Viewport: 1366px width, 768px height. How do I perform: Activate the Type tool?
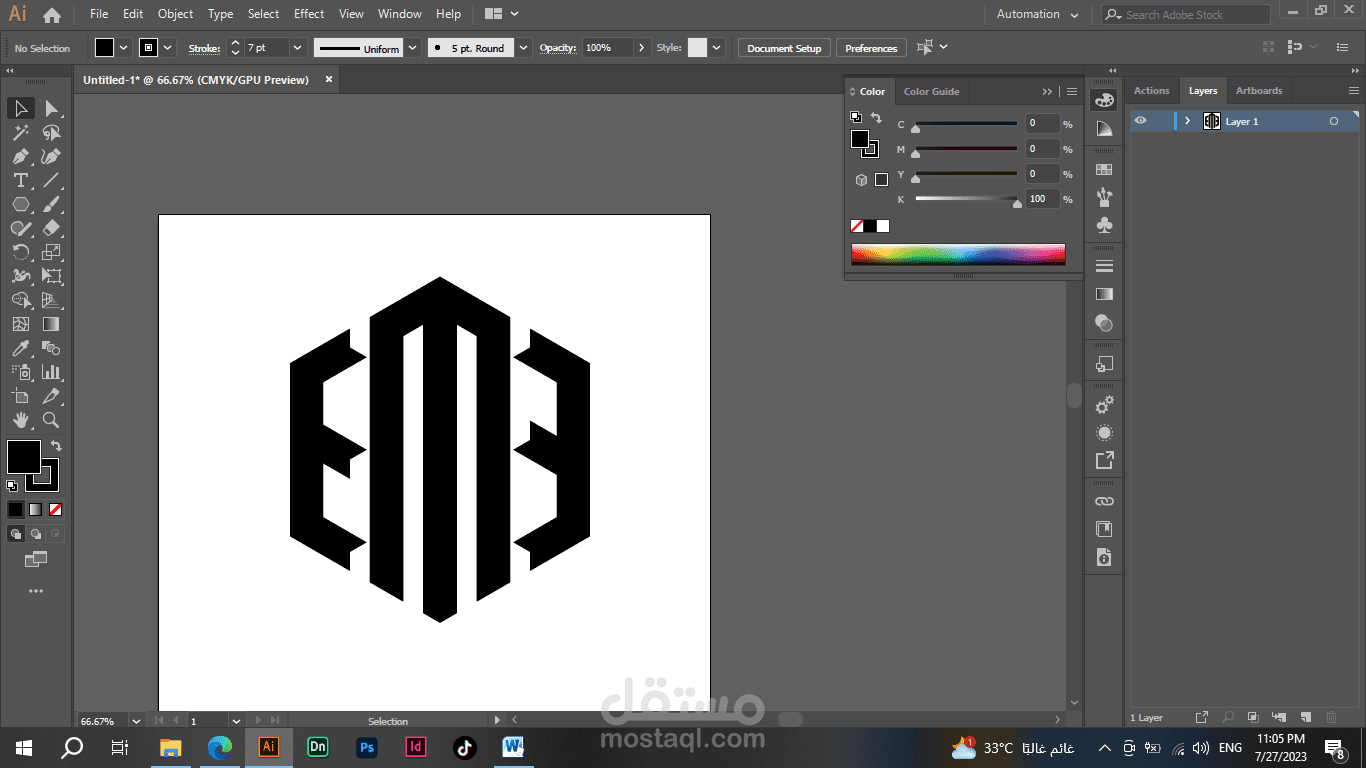point(20,180)
